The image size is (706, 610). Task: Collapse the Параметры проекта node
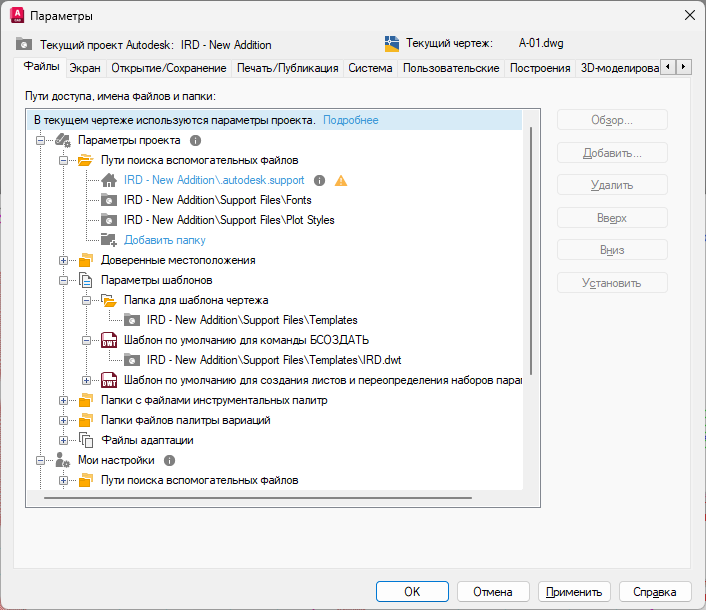pyautogui.click(x=41, y=140)
